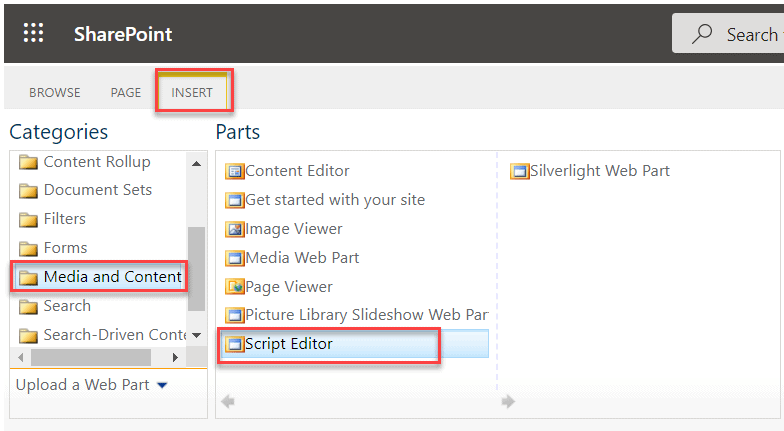Go to next parts page arrow
784x431 pixels.
click(x=508, y=401)
